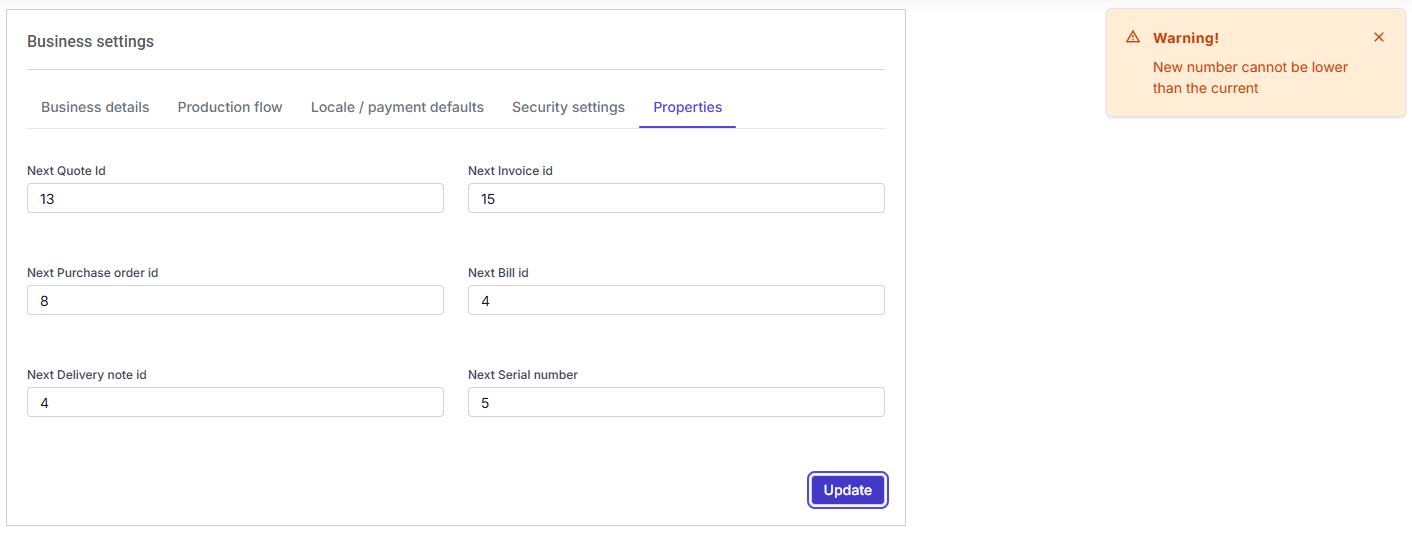Open the Security settings tab
This screenshot has width=1412, height=533.
(568, 107)
